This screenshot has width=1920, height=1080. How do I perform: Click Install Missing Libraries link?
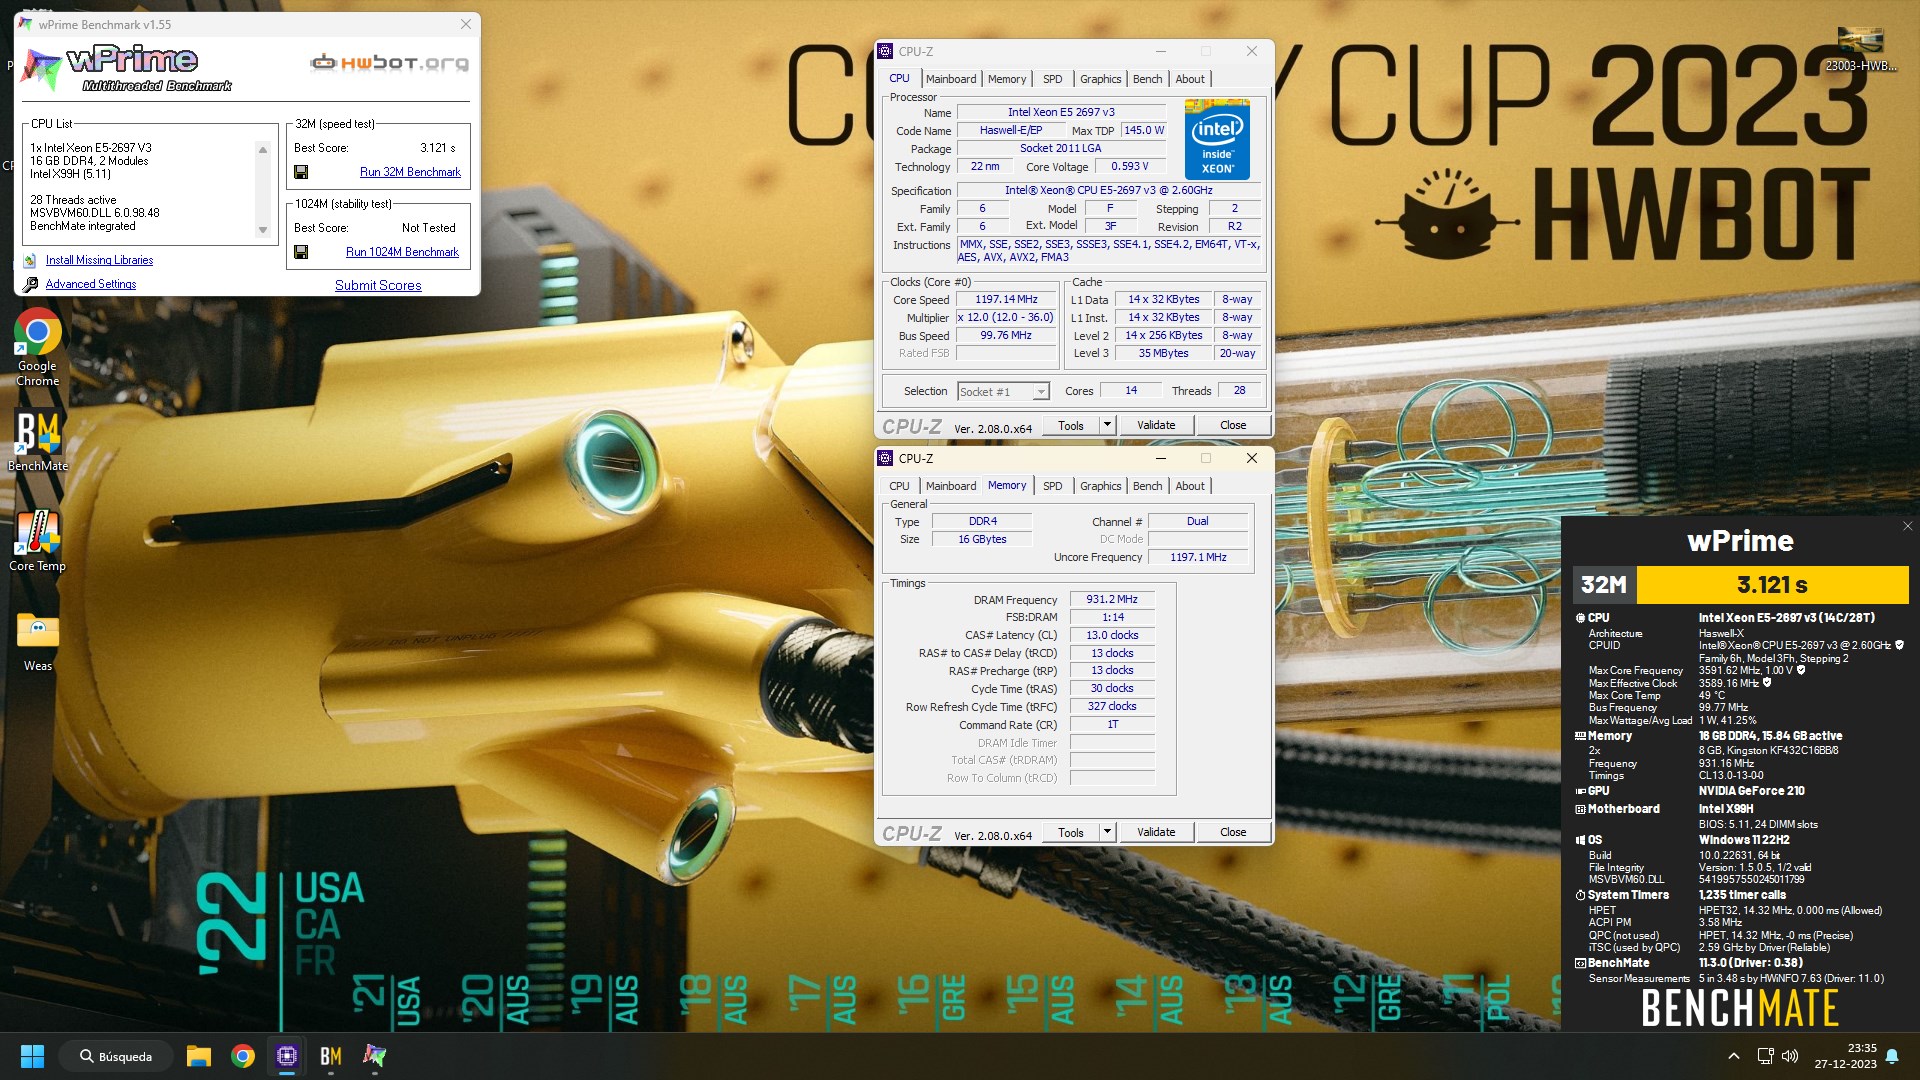pos(99,260)
